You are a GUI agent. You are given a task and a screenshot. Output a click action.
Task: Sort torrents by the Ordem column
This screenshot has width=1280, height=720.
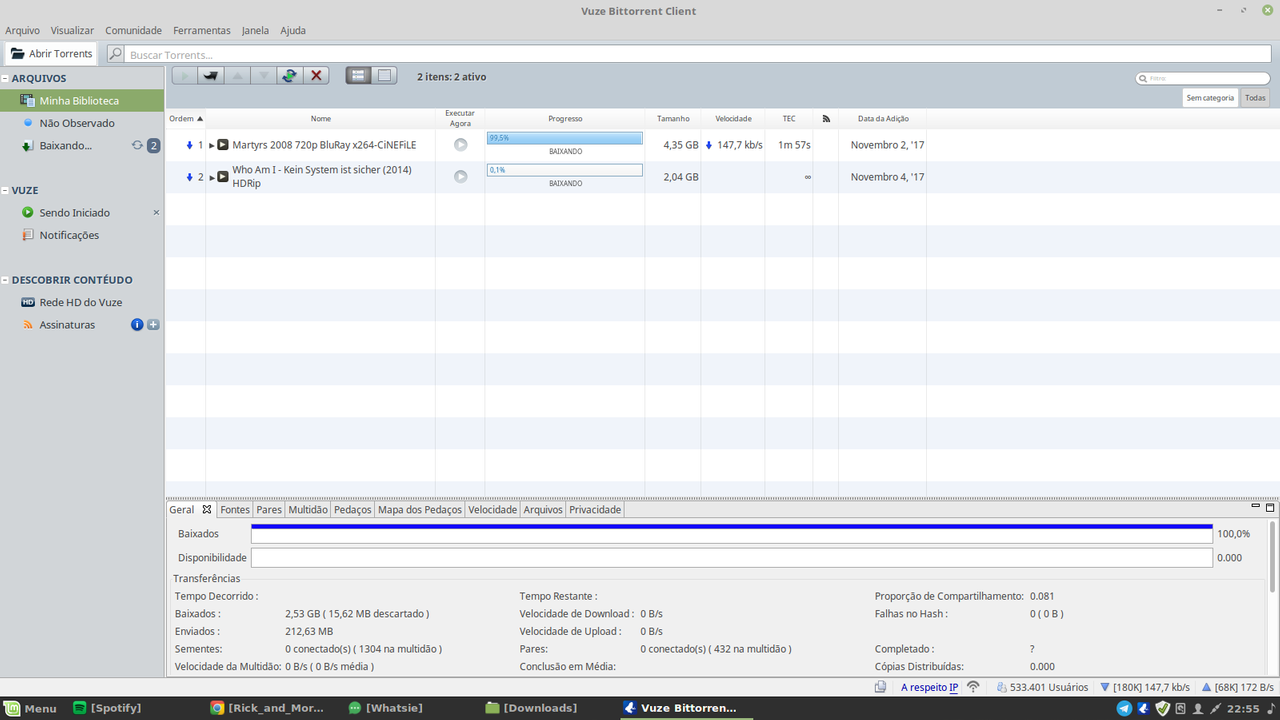tap(186, 119)
